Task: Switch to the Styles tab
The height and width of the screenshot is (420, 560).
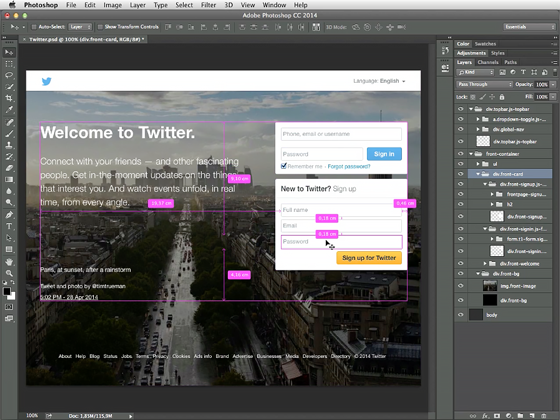Action: [x=498, y=53]
